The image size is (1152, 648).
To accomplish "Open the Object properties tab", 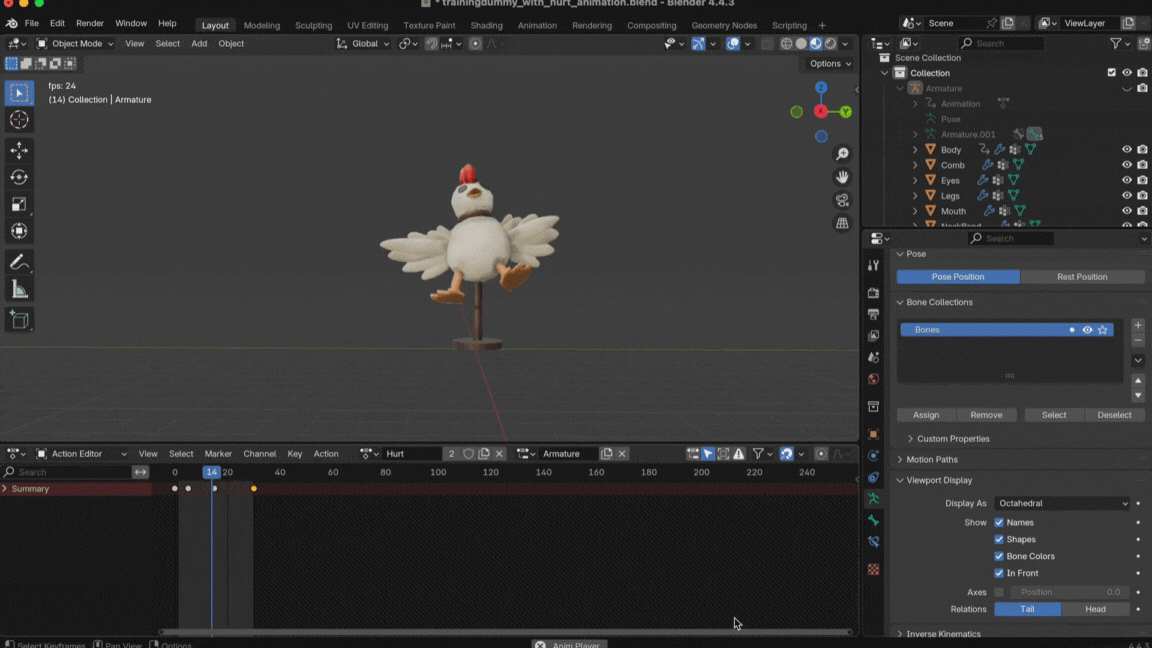I will pyautogui.click(x=874, y=434).
